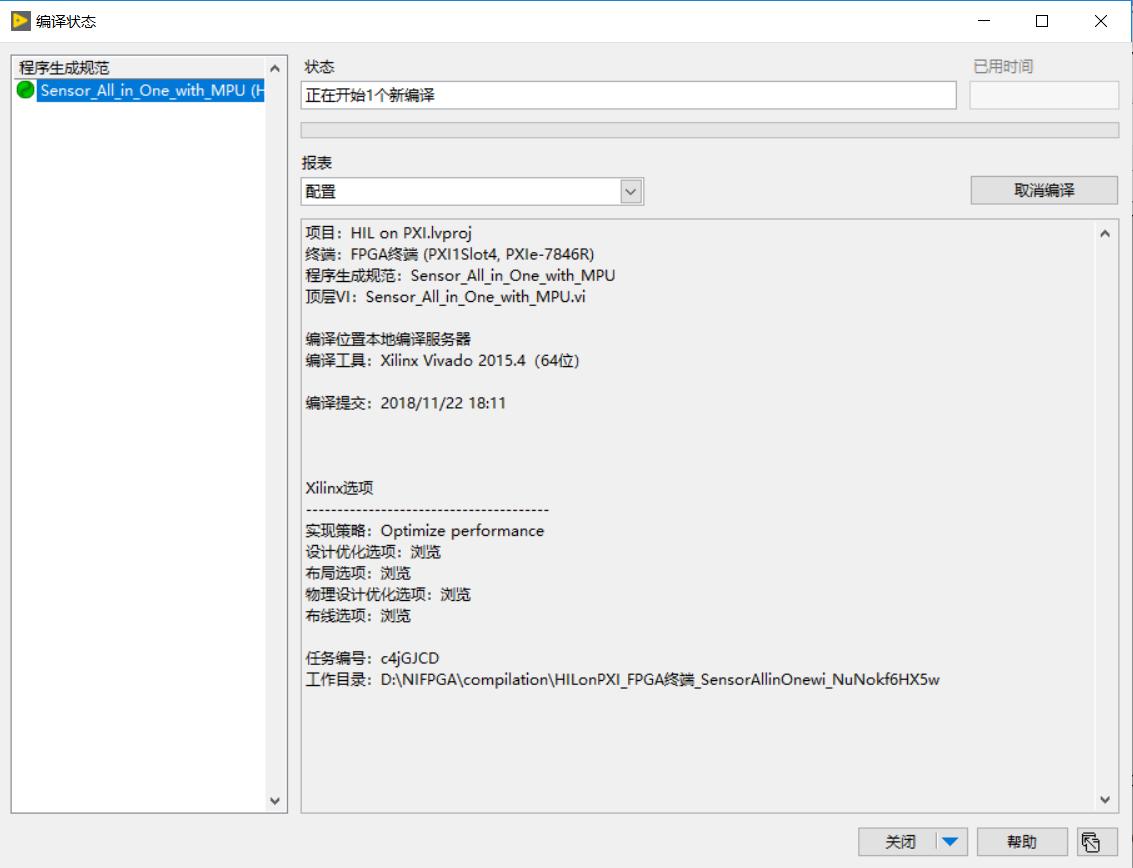Image resolution: width=1133 pixels, height=868 pixels.
Task: Click the 任务编号: c4jGJCD line
Action: coord(372,658)
